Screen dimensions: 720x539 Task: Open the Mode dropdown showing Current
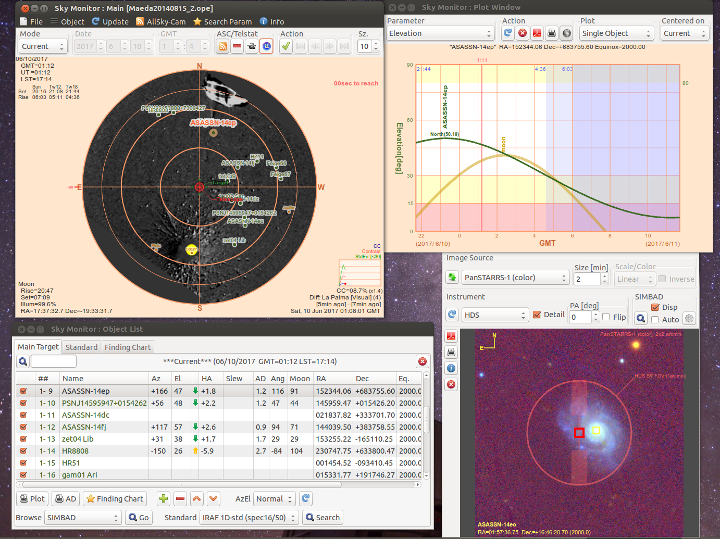coord(43,46)
